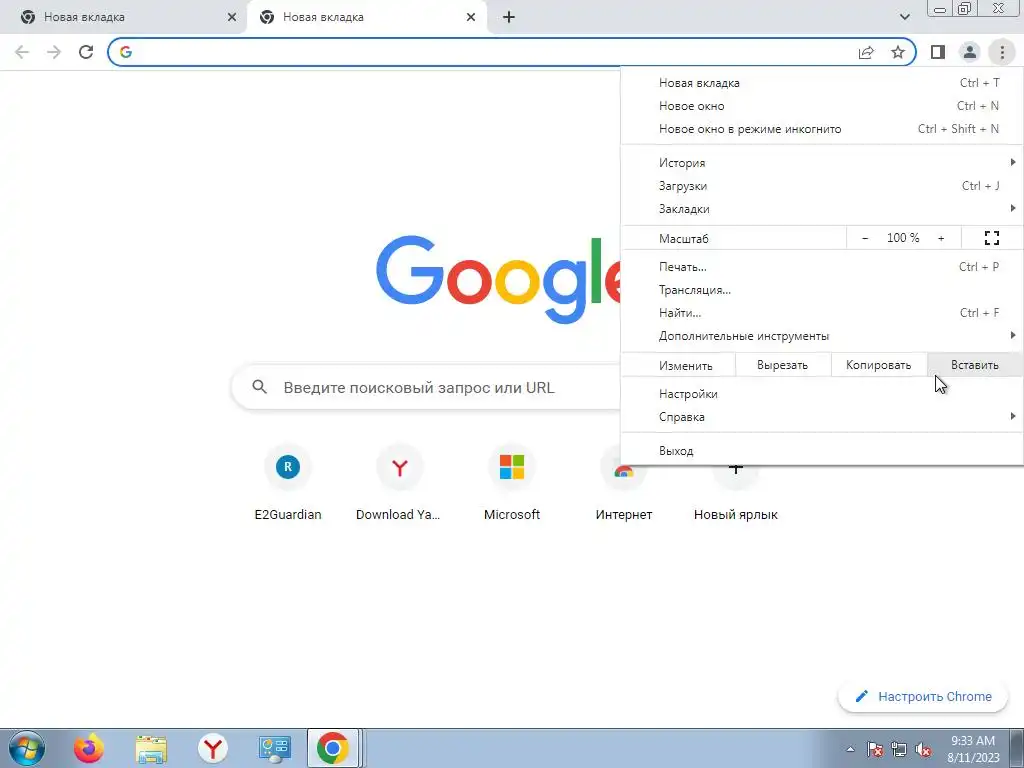The image size is (1024, 768).
Task: Click the muted volume tray icon
Action: pyautogui.click(x=923, y=749)
